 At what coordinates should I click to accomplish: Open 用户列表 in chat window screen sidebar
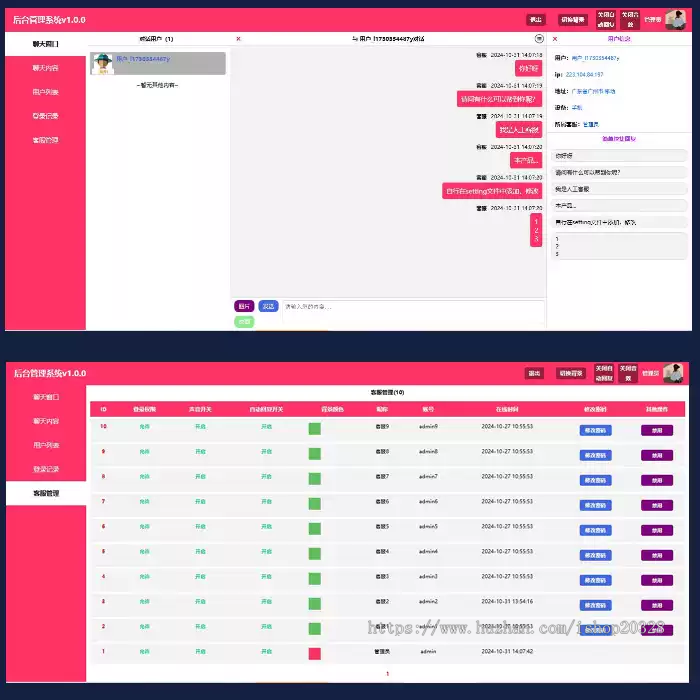pos(45,92)
